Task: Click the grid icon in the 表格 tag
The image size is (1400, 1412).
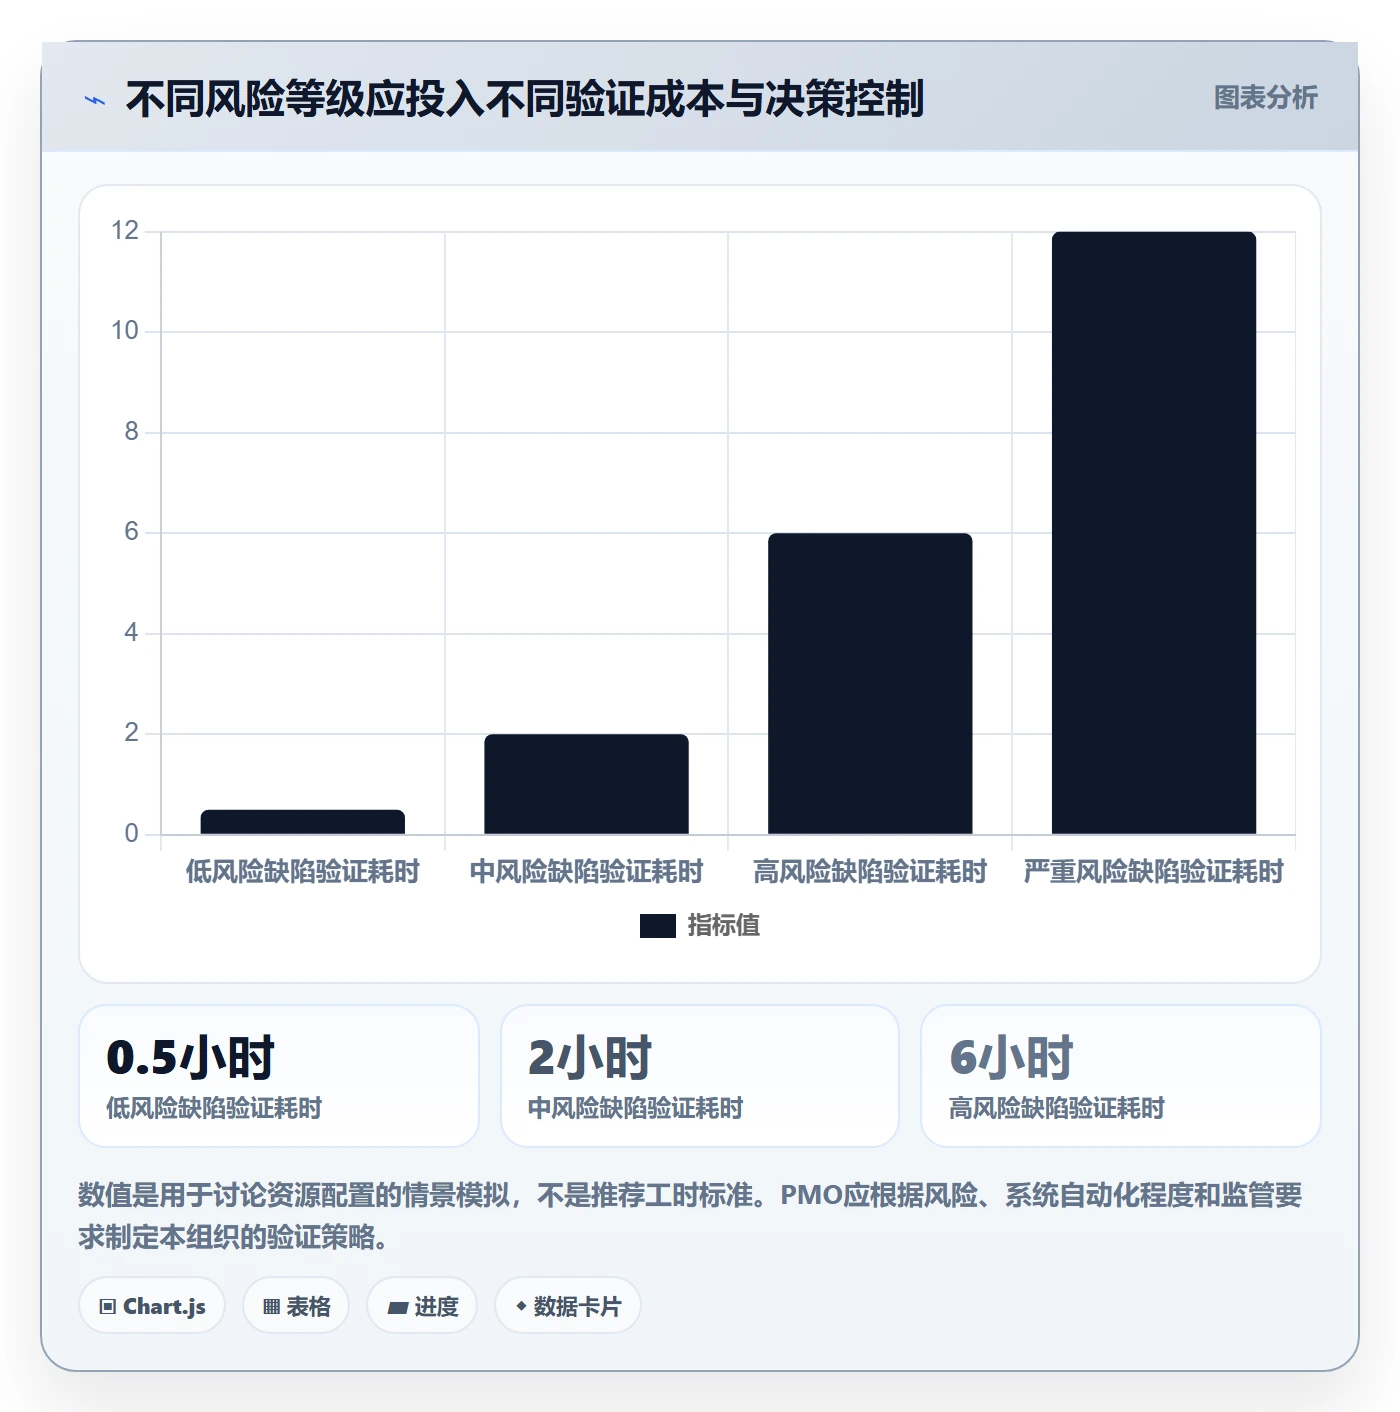Action: pos(271,1307)
